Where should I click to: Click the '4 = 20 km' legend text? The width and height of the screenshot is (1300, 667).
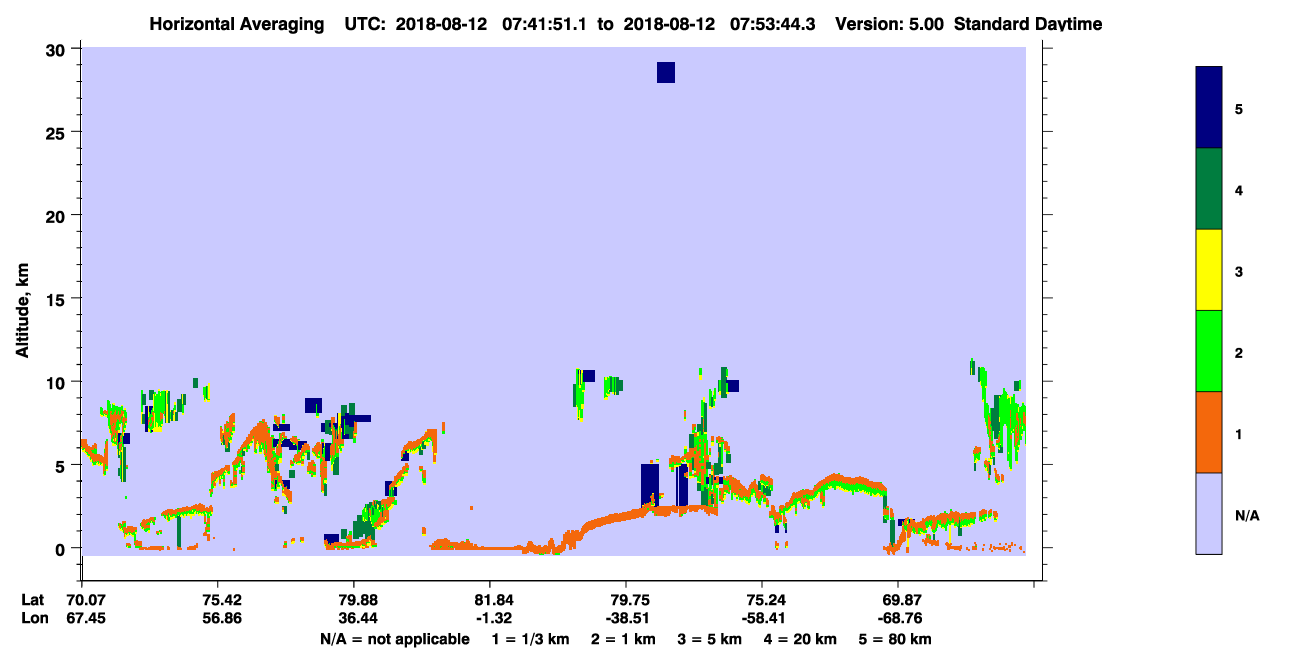click(798, 639)
